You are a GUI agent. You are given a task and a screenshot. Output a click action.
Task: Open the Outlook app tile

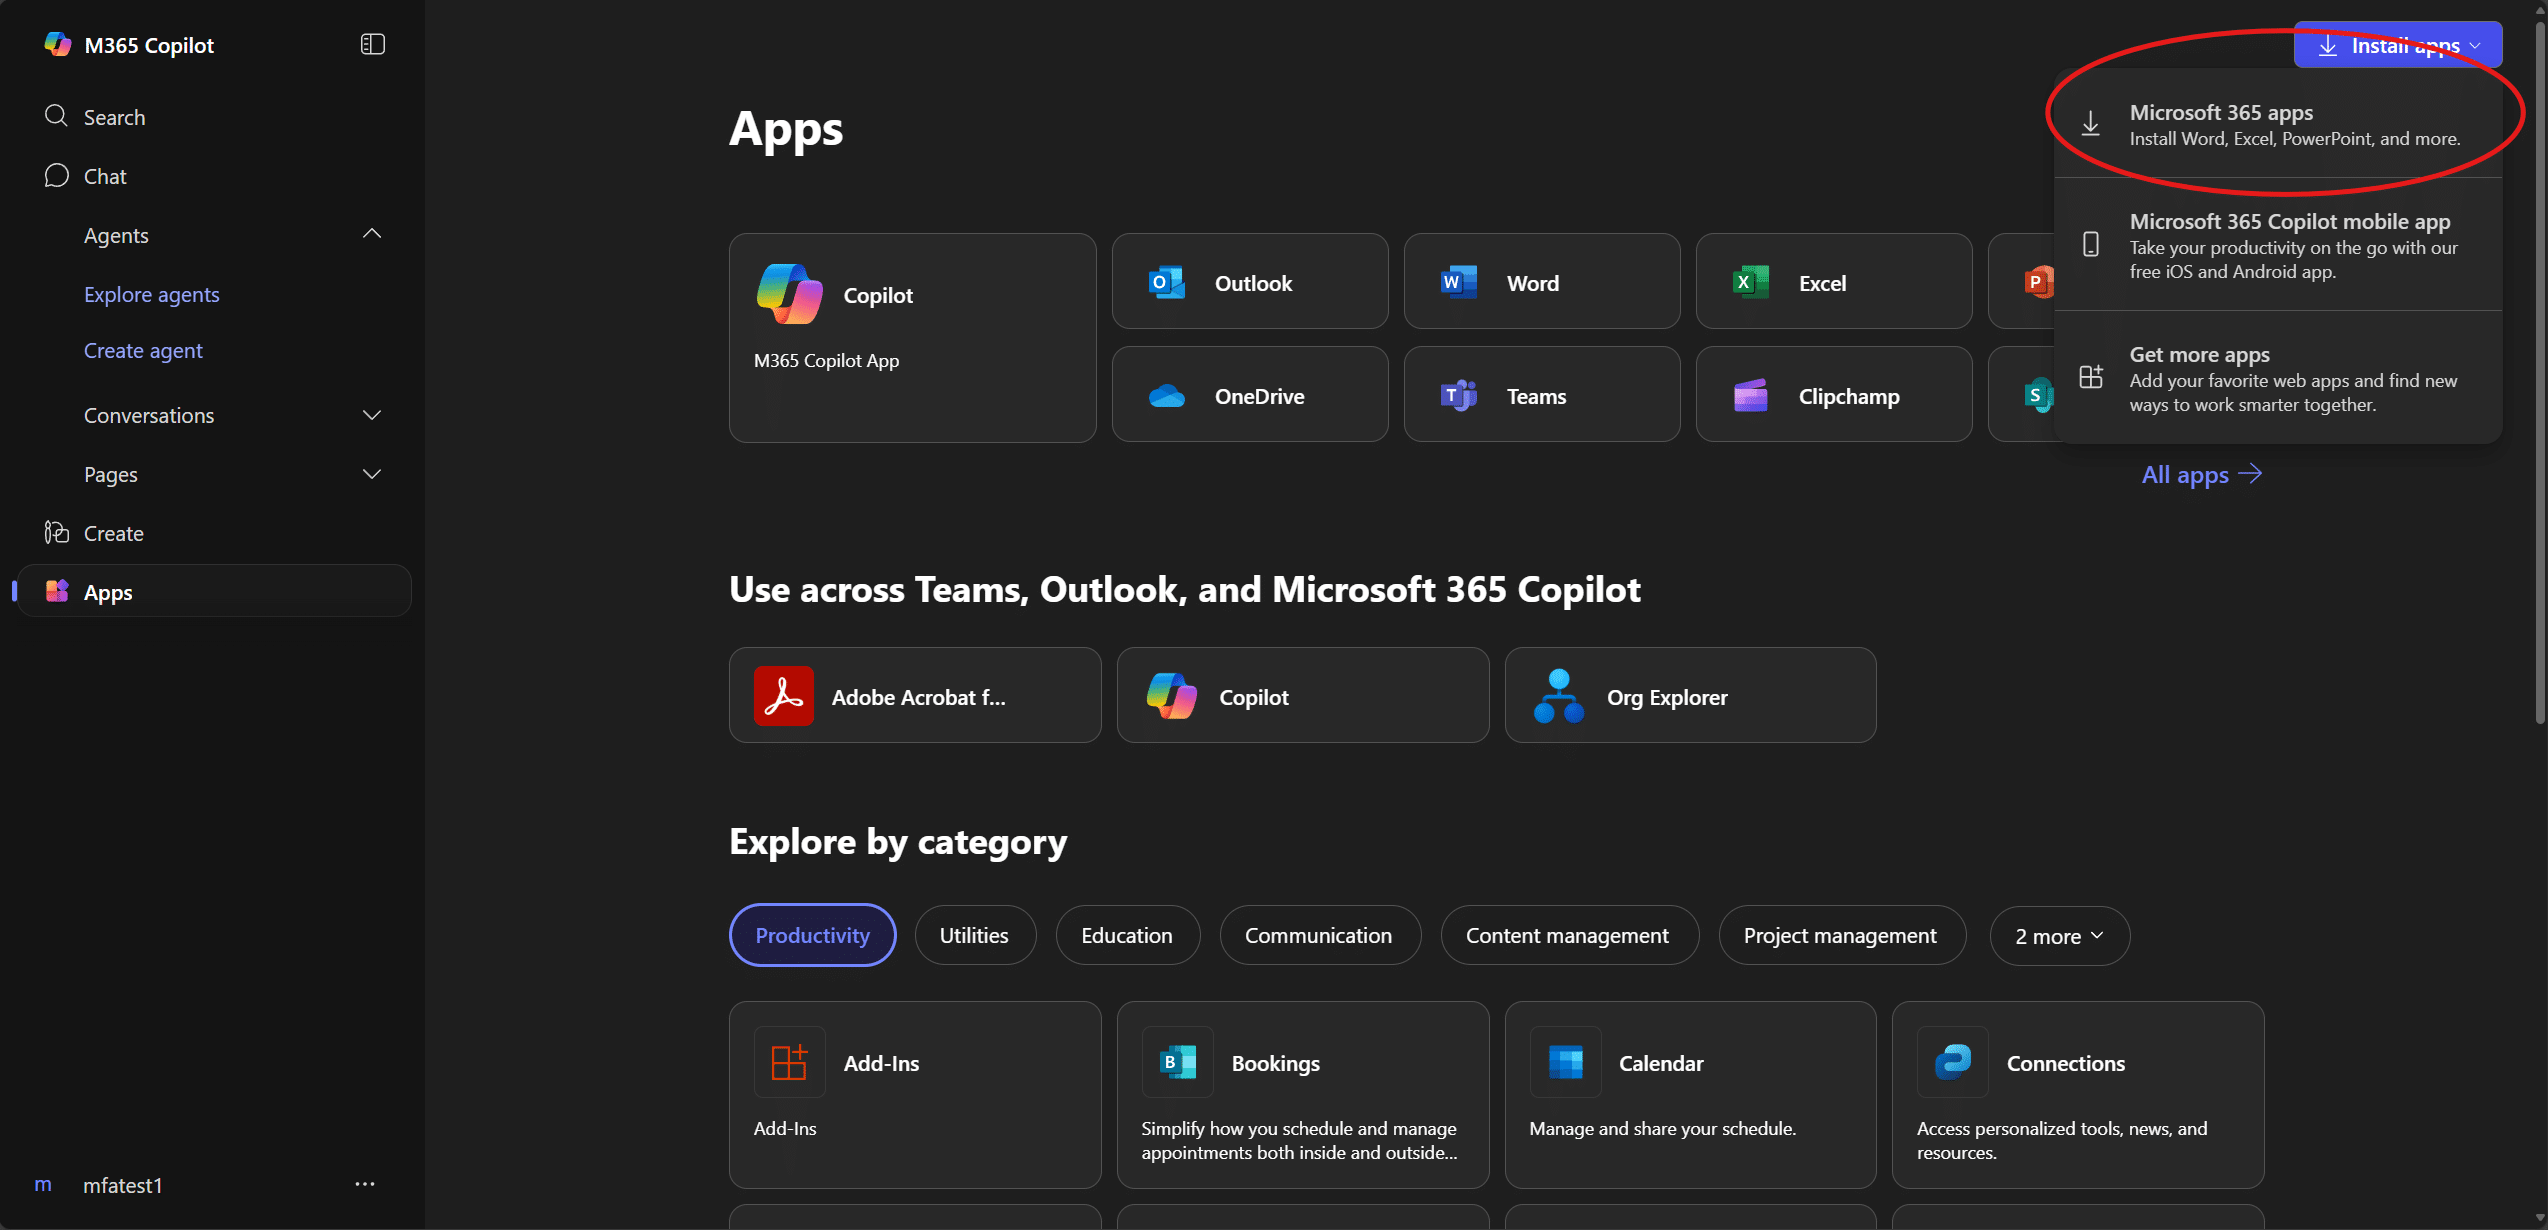1249,282
